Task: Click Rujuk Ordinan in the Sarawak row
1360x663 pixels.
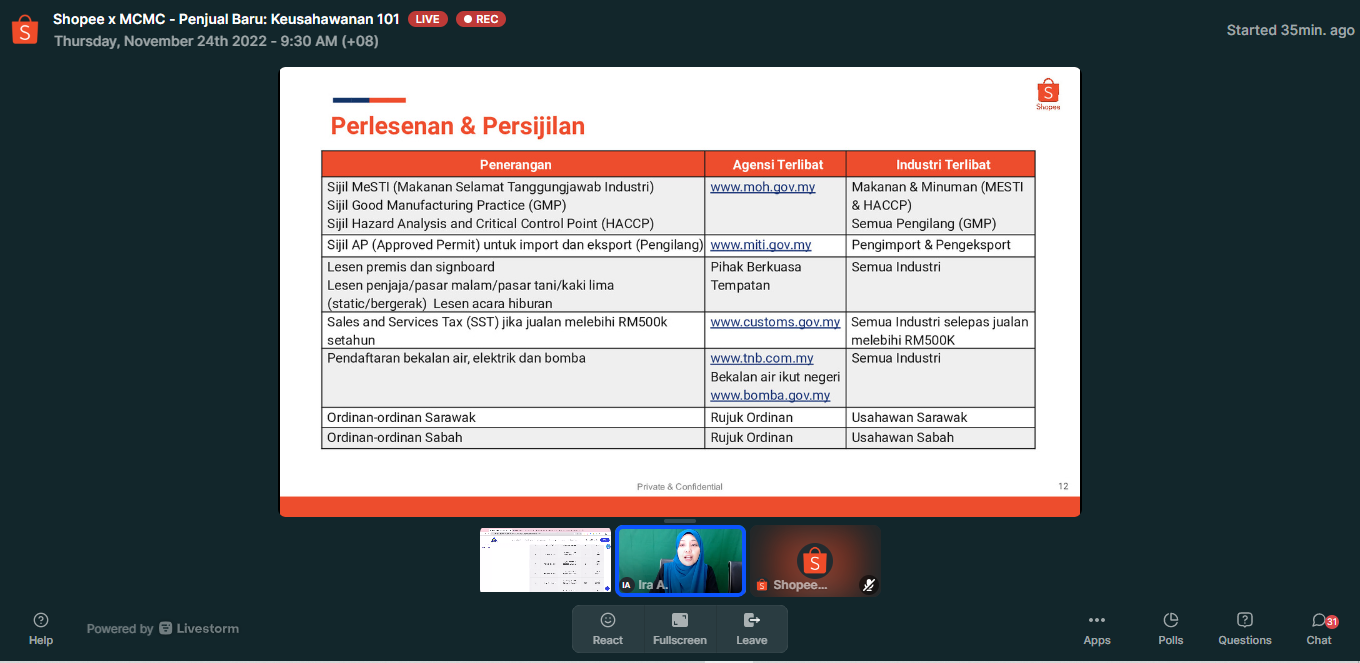Action: tap(752, 417)
